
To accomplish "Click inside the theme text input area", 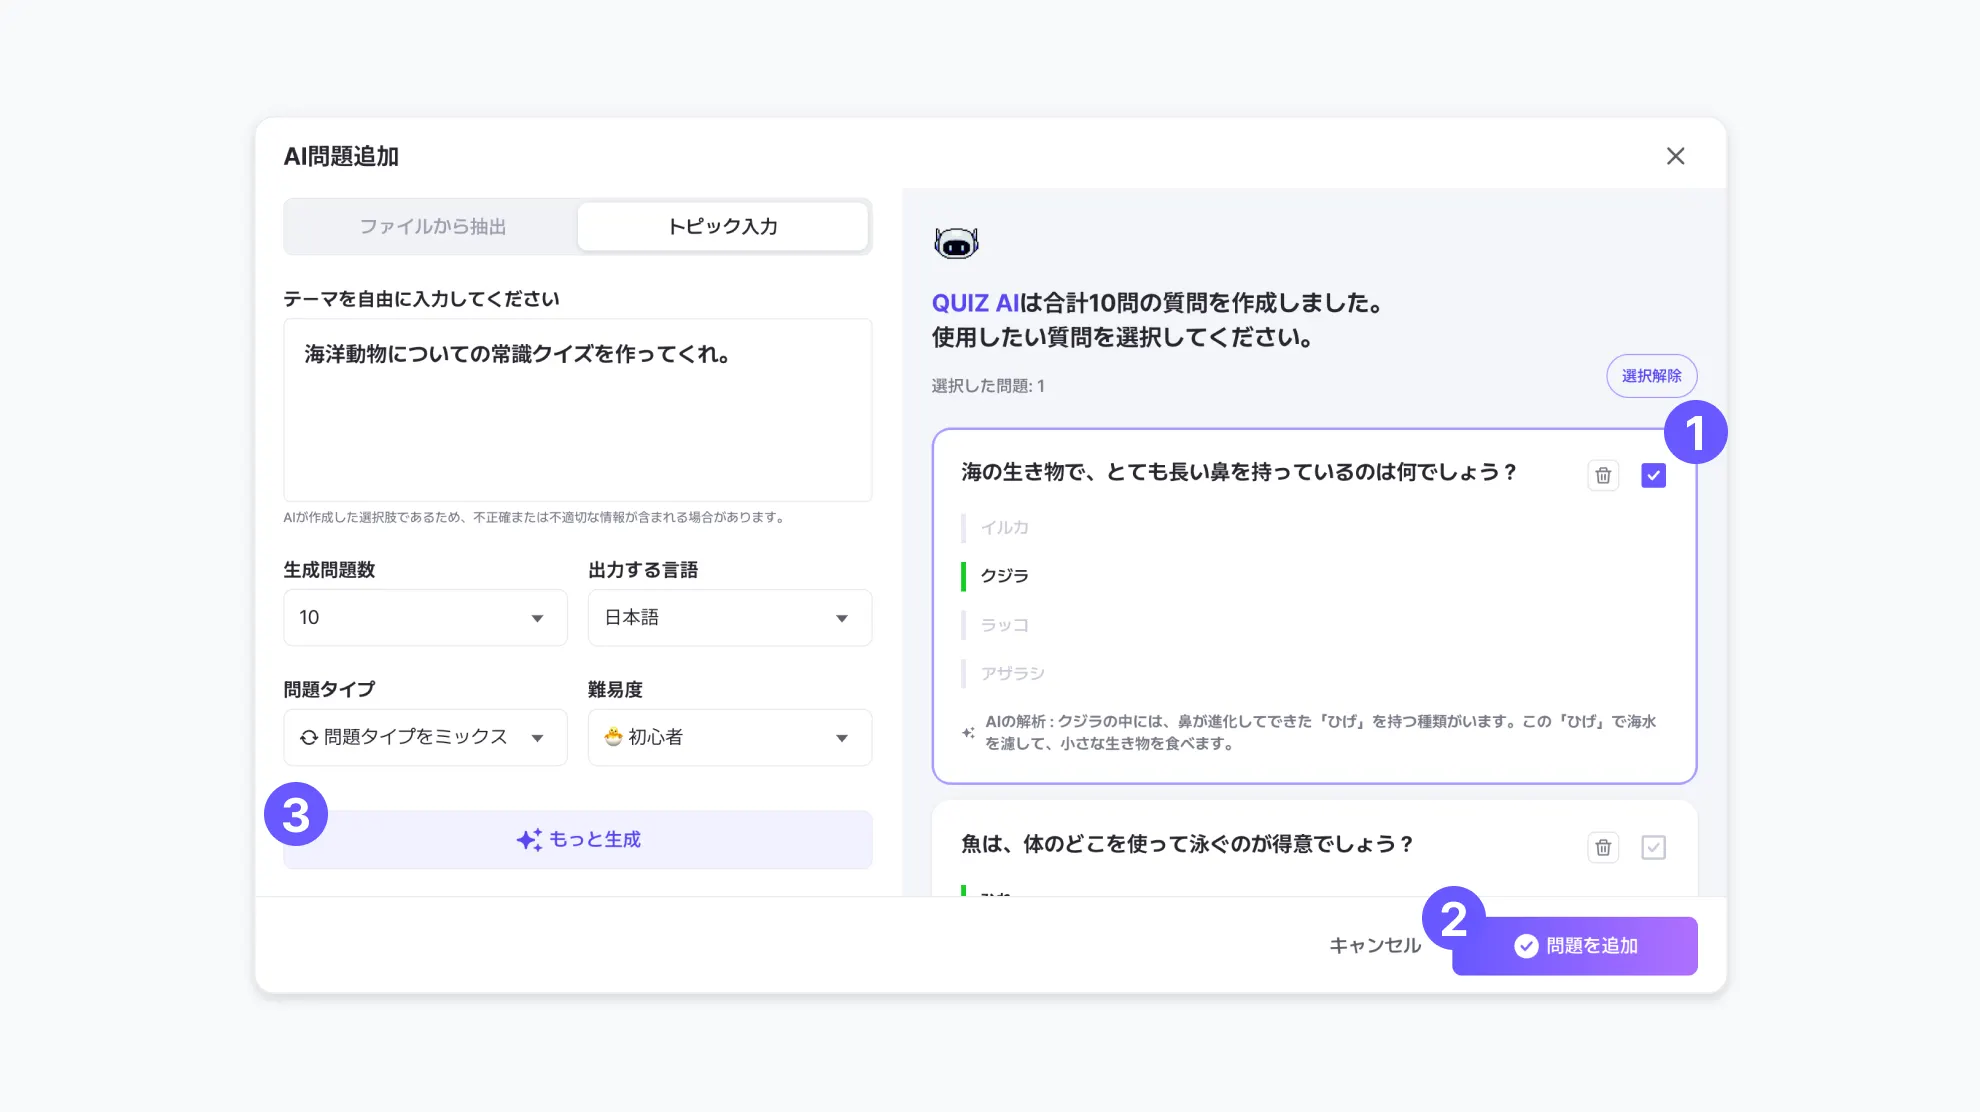I will [x=577, y=420].
